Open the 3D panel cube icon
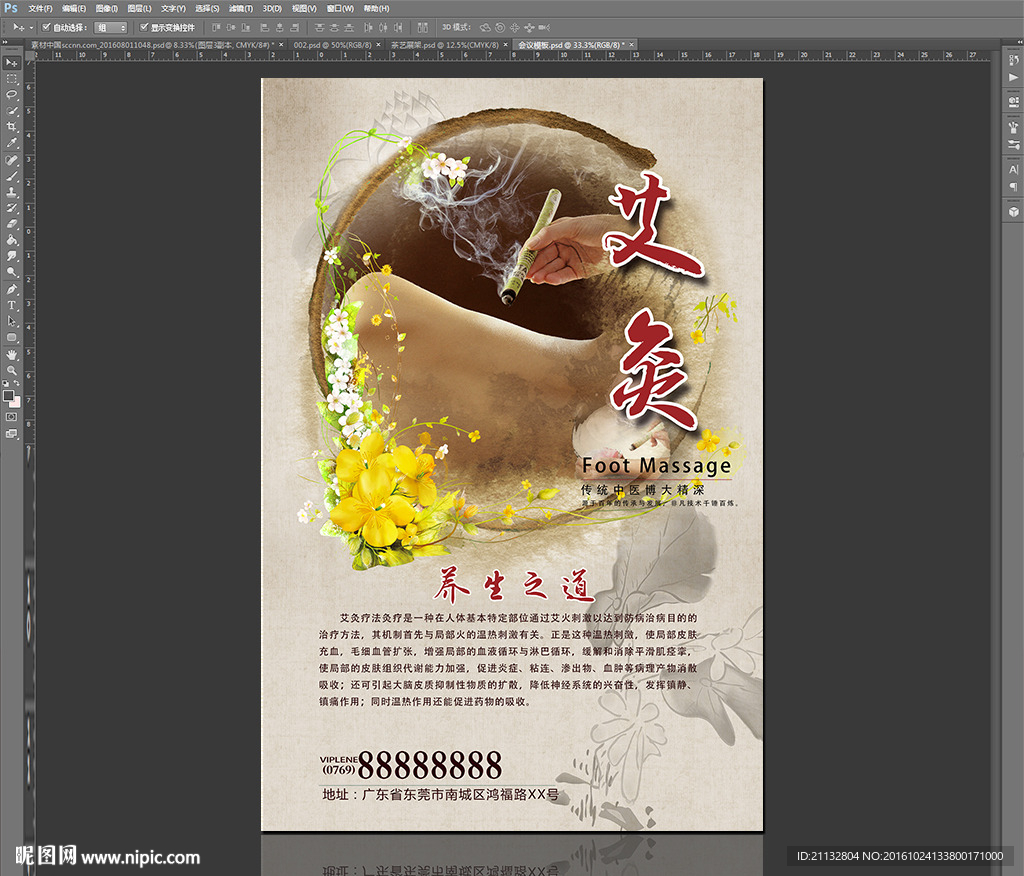 point(1012,211)
